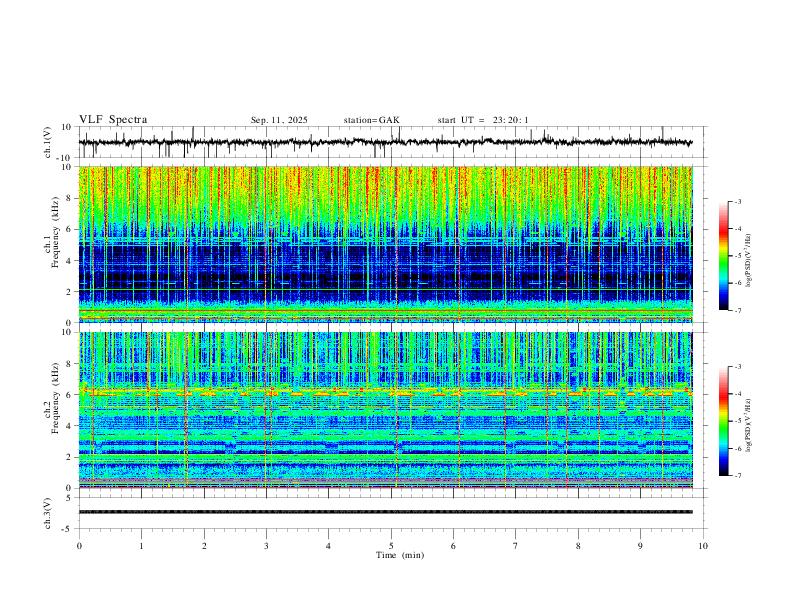
Task: Click time-axis tick label "2"
Action: coord(204,546)
